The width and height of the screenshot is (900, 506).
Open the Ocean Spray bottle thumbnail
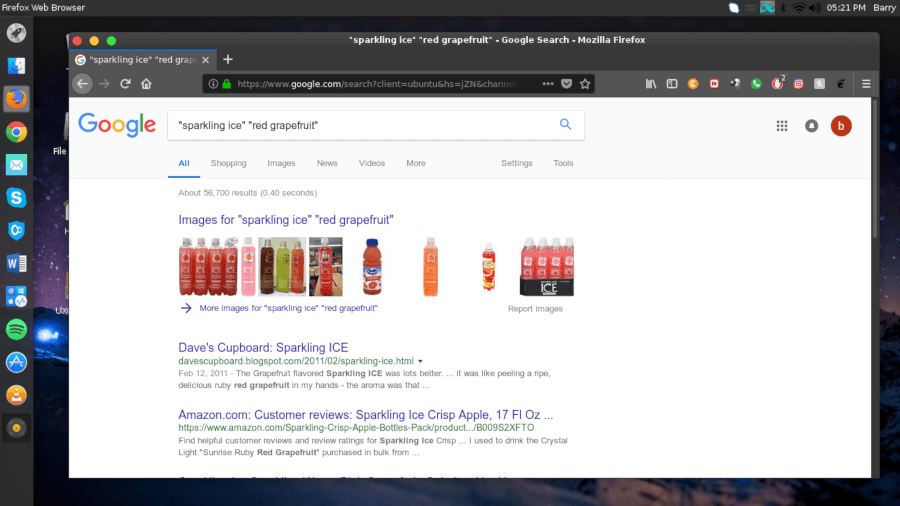pos(372,267)
